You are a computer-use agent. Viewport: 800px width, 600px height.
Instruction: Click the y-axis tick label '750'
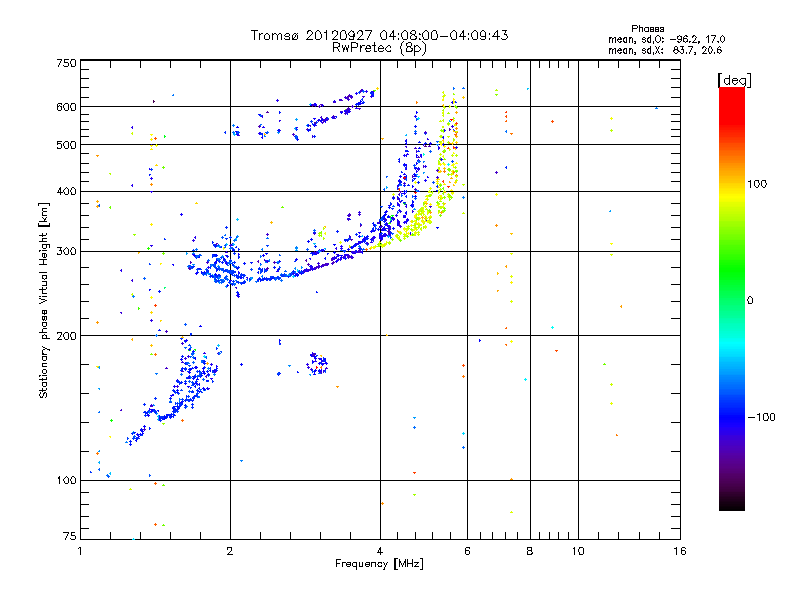66,63
